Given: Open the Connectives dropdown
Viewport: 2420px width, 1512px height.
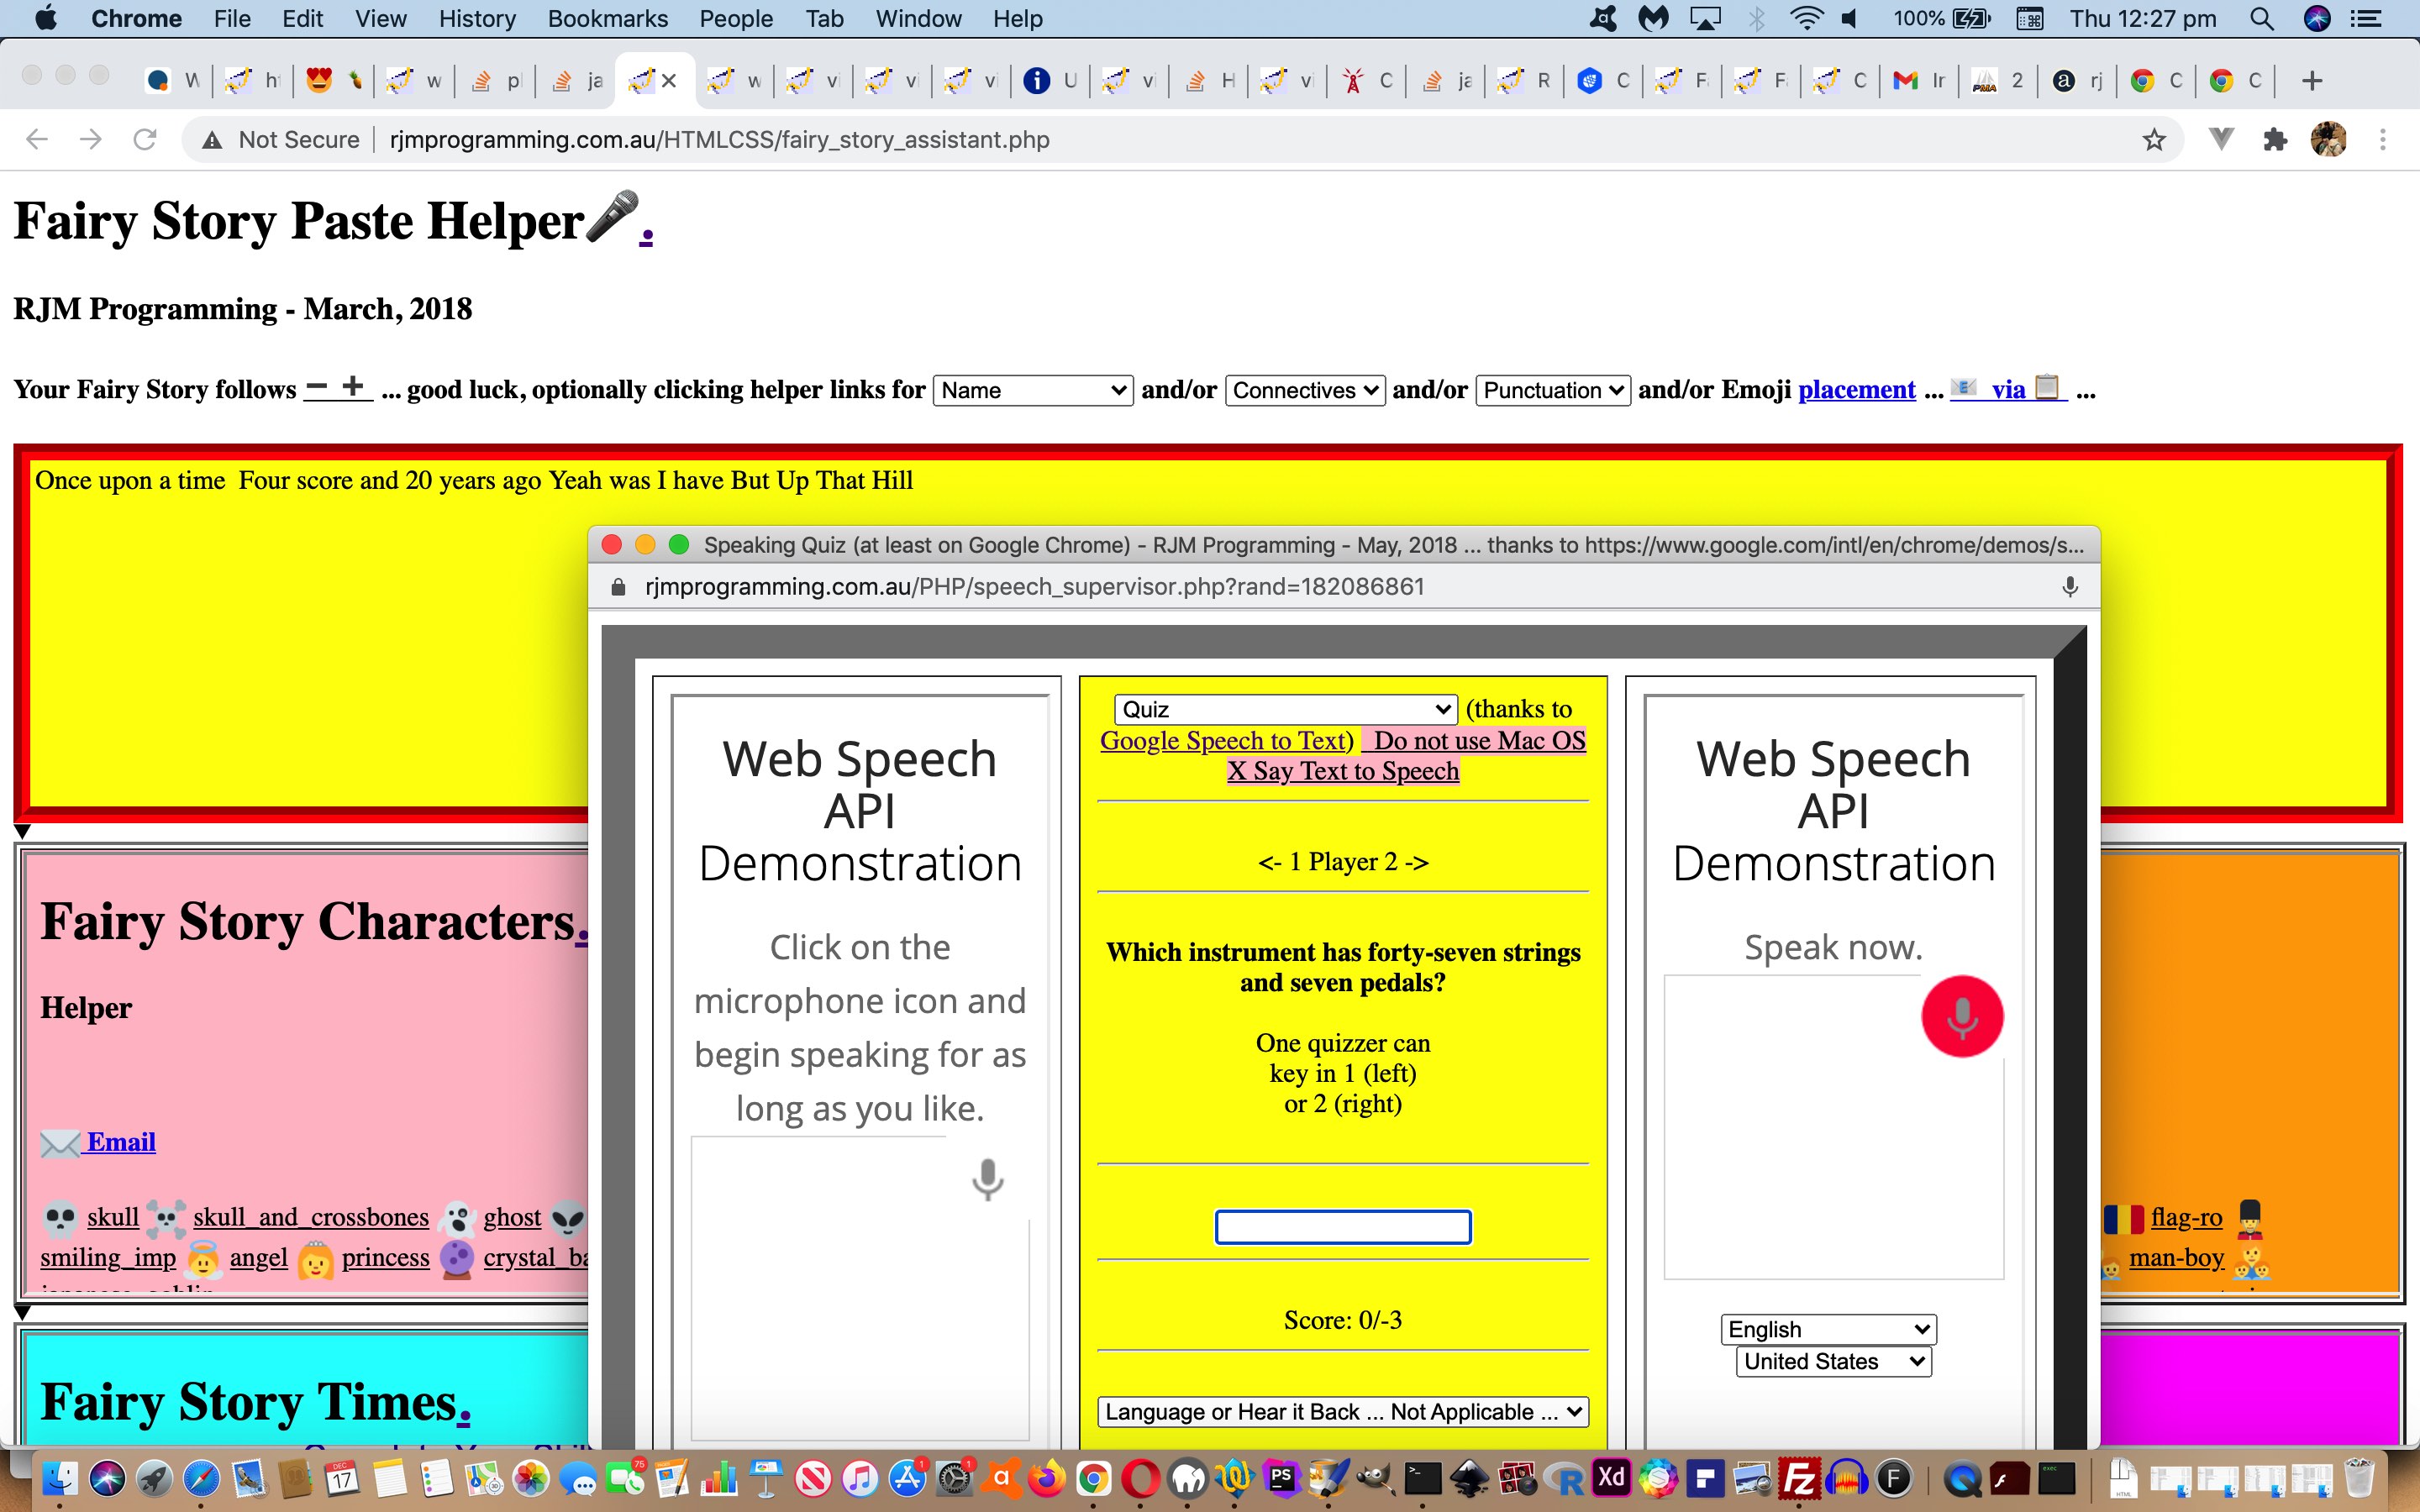Looking at the screenshot, I should (x=1304, y=390).
